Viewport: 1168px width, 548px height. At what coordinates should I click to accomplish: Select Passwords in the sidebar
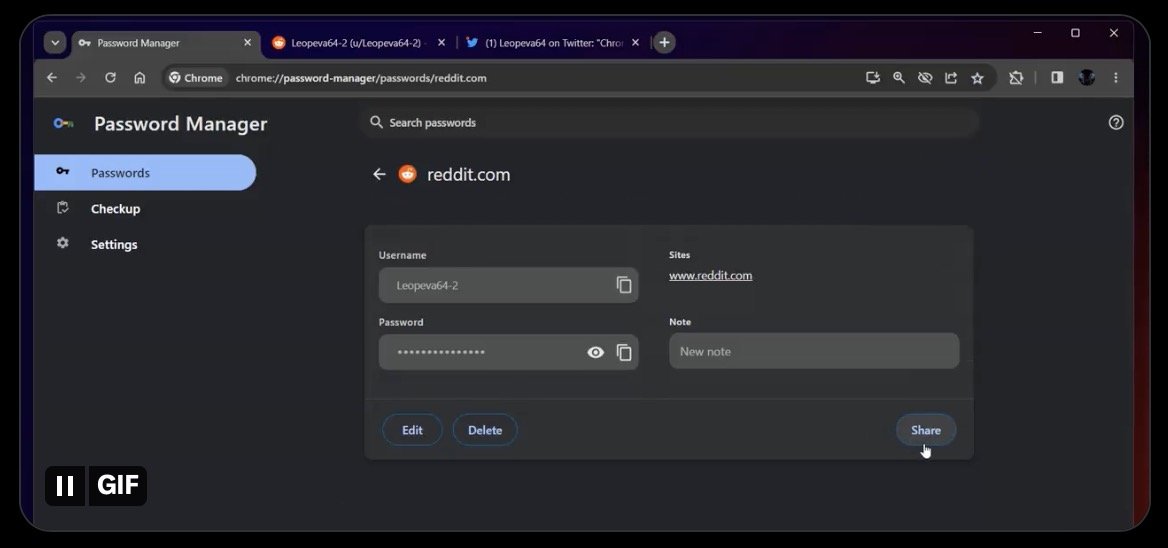pos(145,173)
